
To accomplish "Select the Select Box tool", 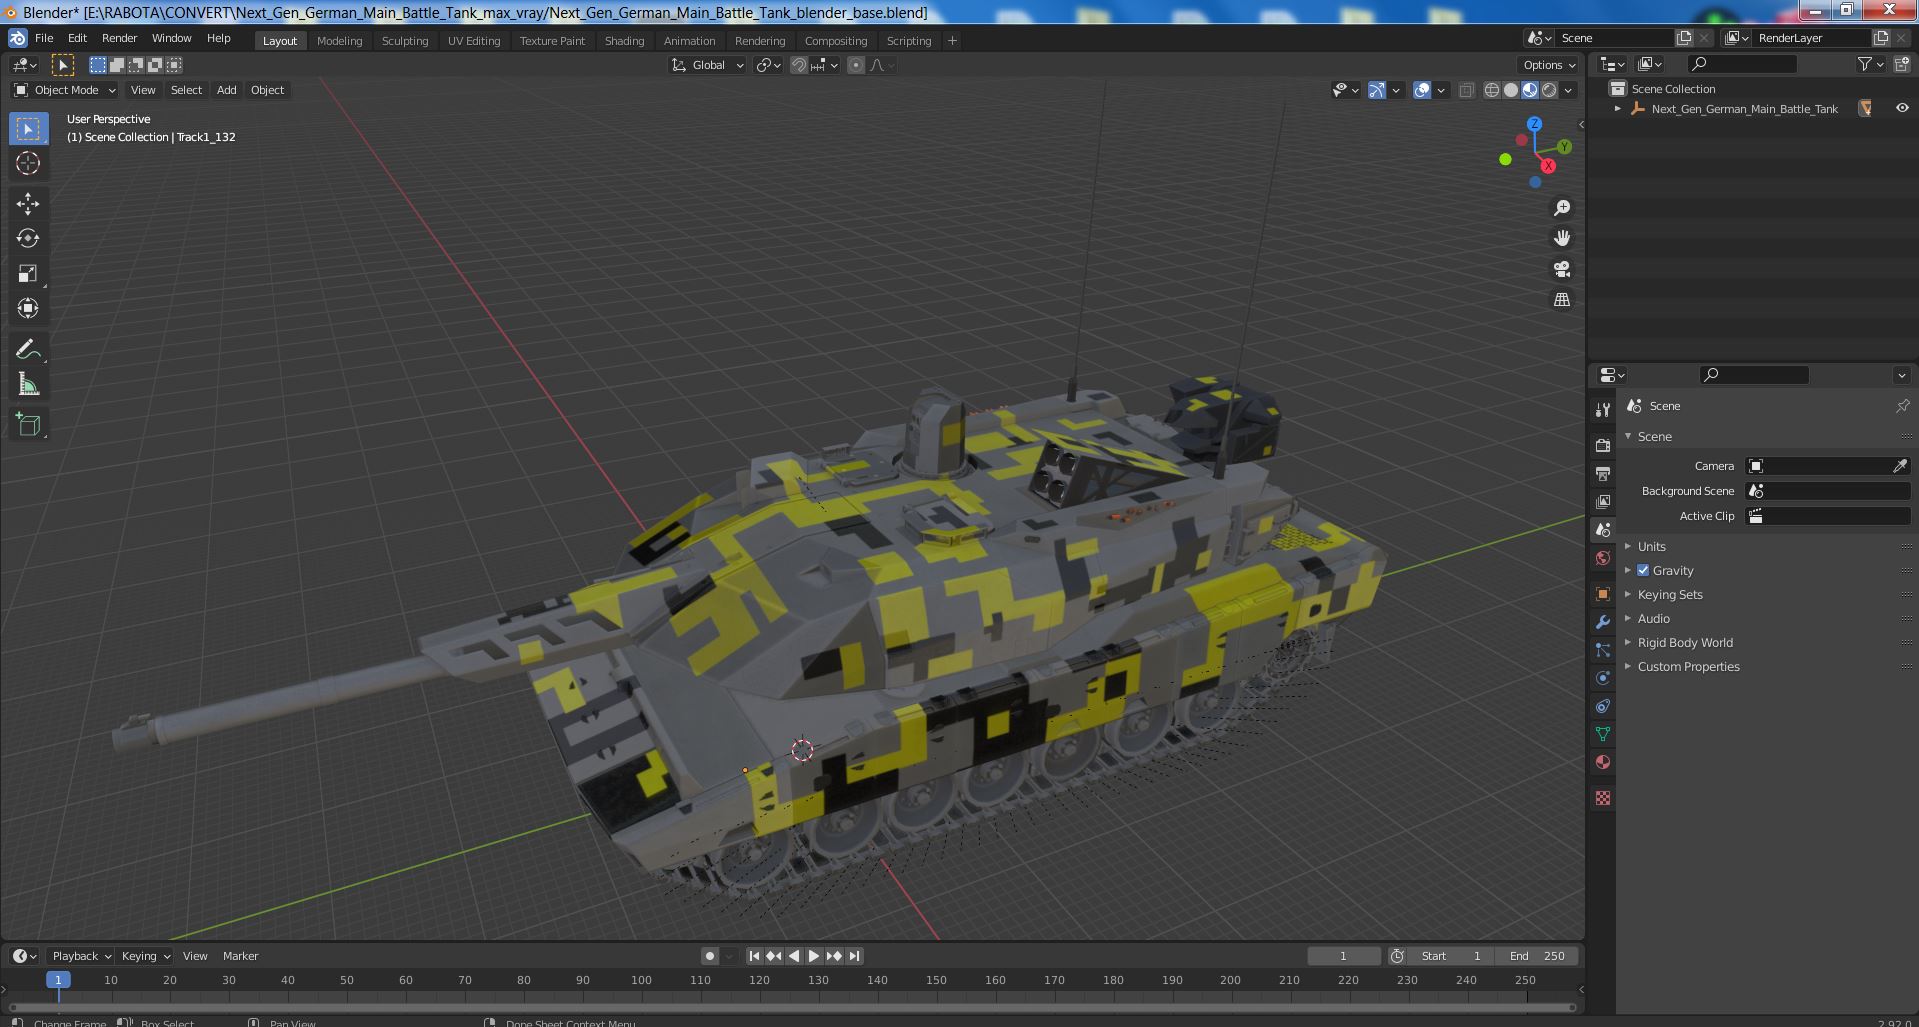I will [28, 129].
